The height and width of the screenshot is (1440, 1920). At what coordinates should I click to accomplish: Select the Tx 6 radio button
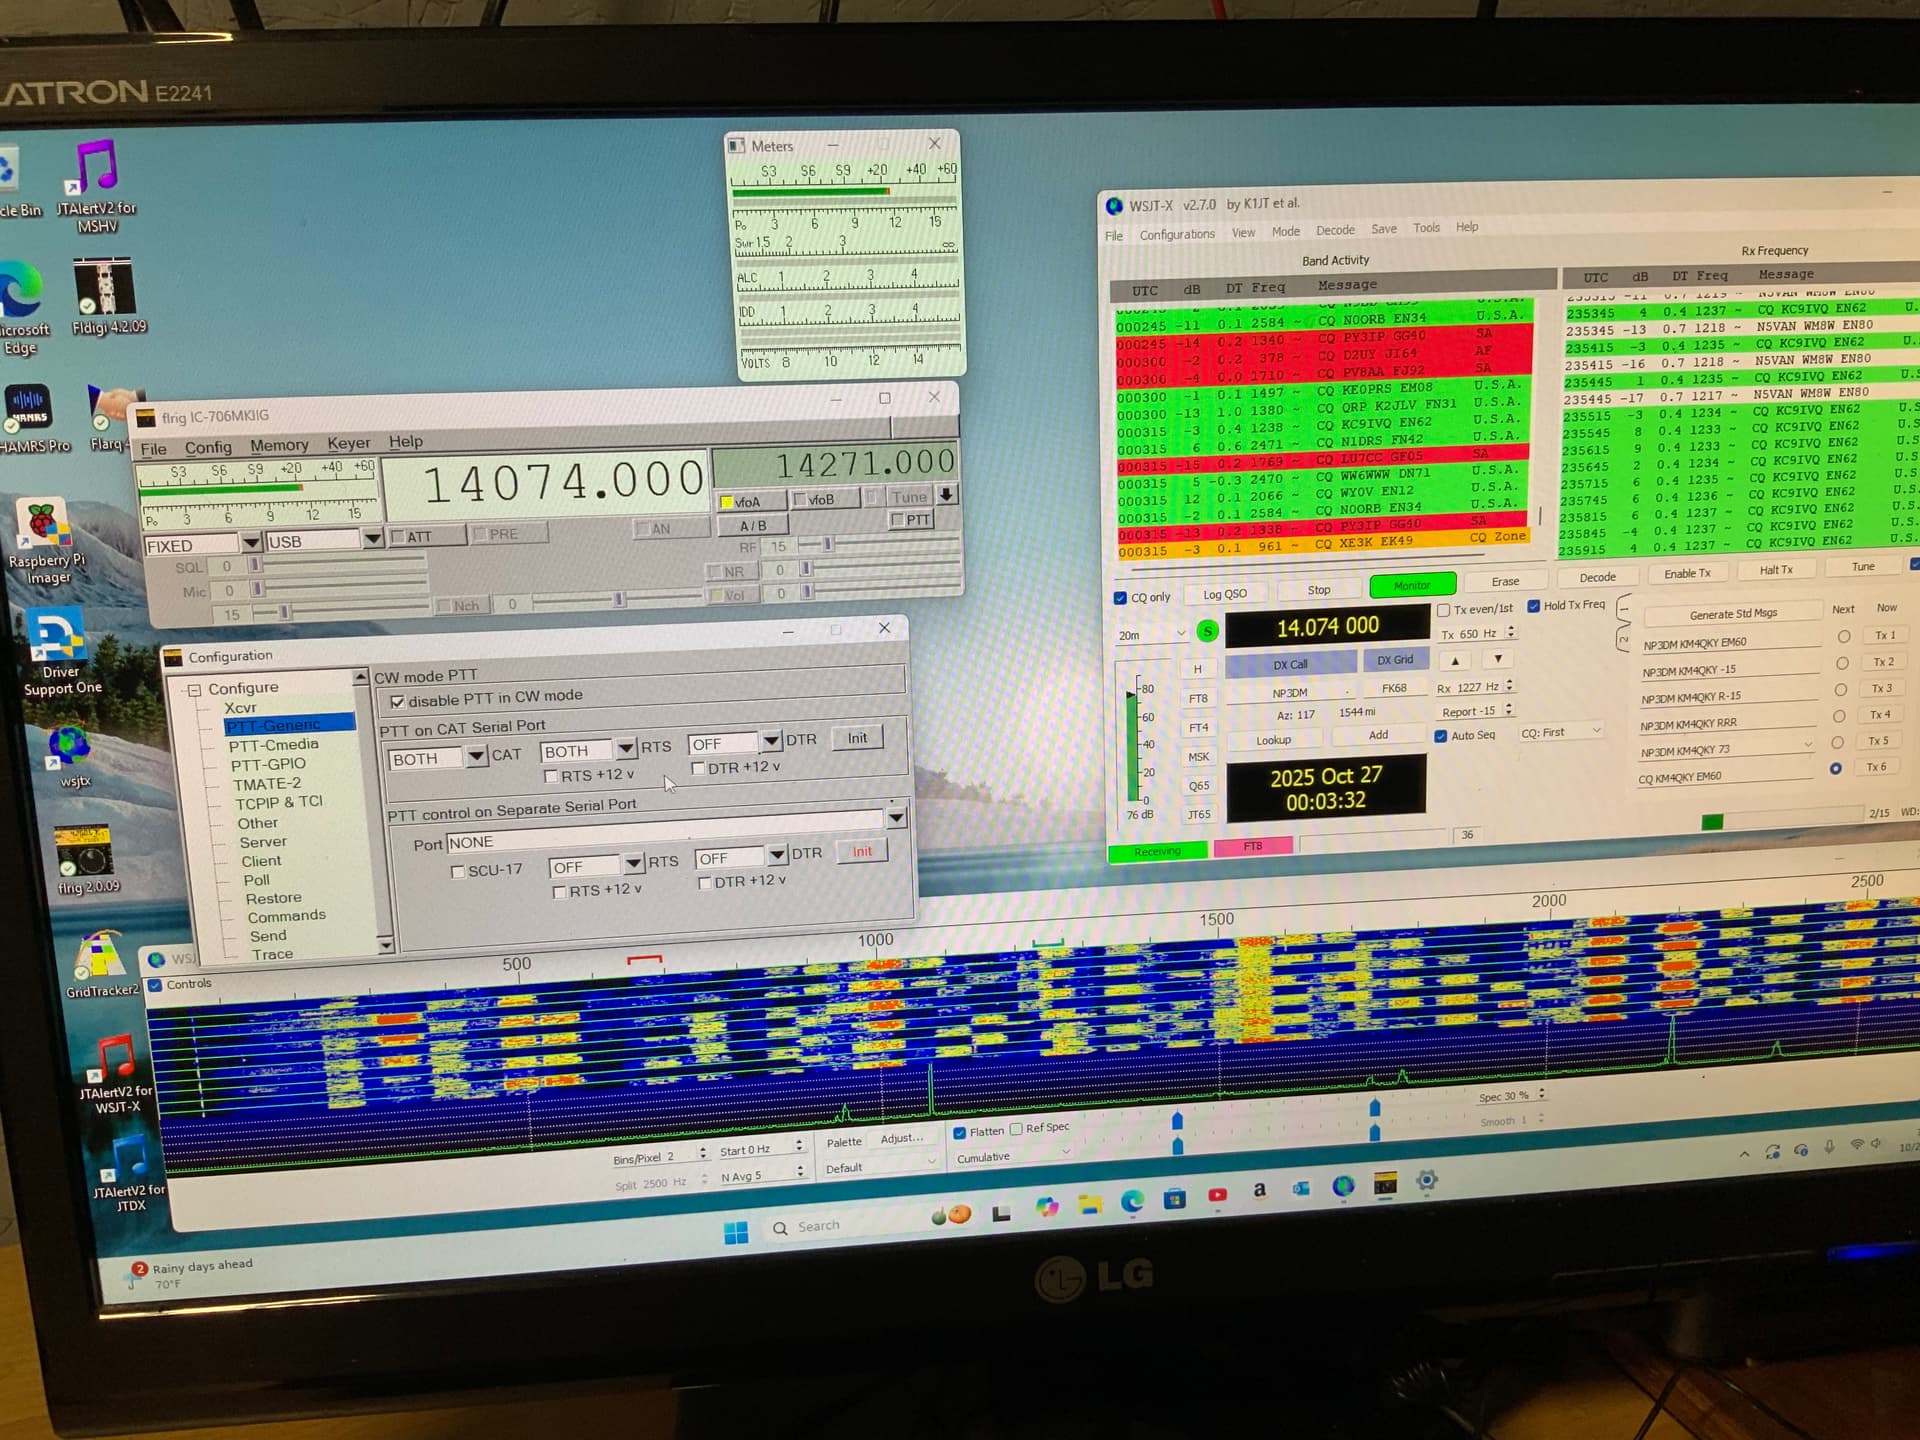click(1835, 769)
